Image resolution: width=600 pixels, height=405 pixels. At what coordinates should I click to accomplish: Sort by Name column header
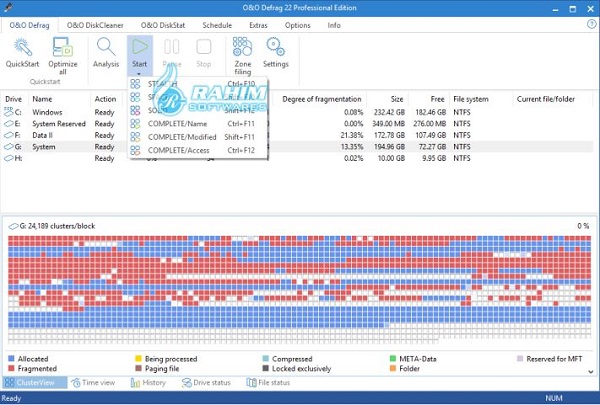(42, 99)
